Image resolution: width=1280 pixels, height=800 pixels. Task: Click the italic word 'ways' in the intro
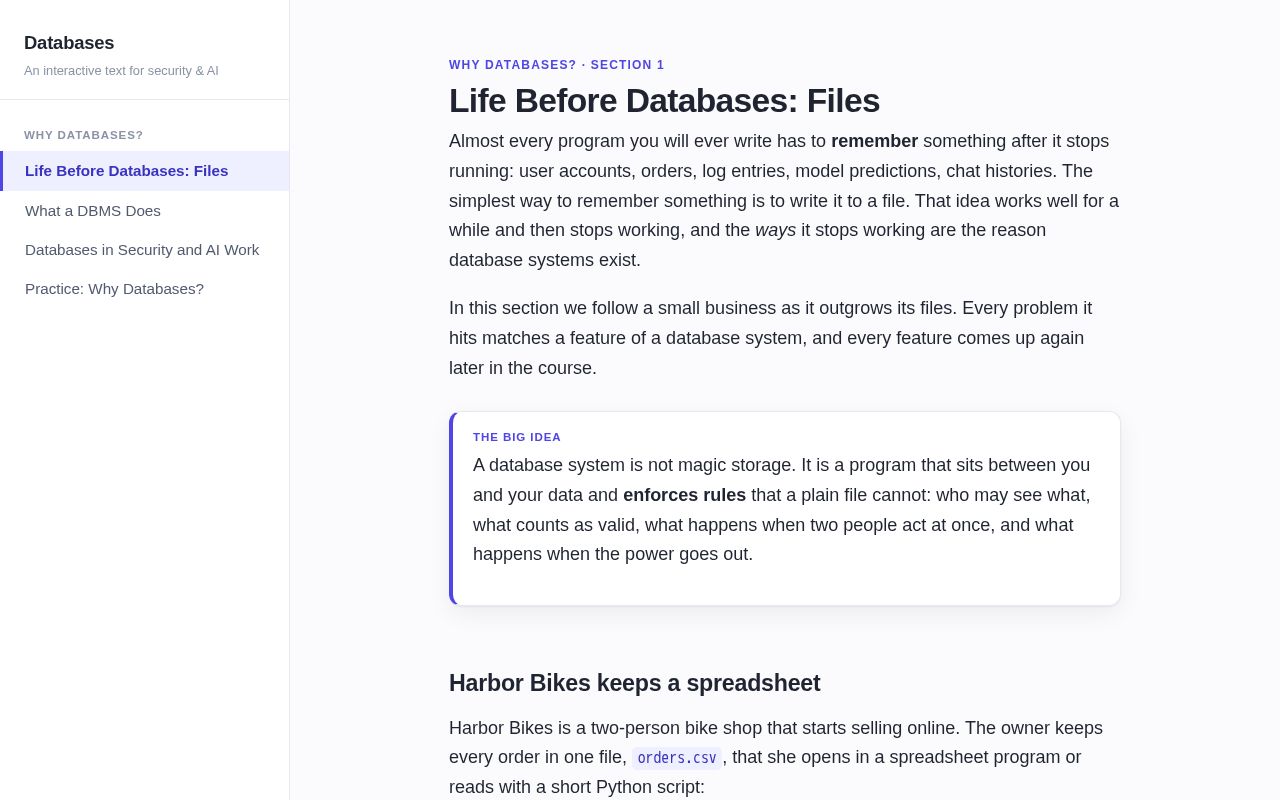tap(775, 230)
